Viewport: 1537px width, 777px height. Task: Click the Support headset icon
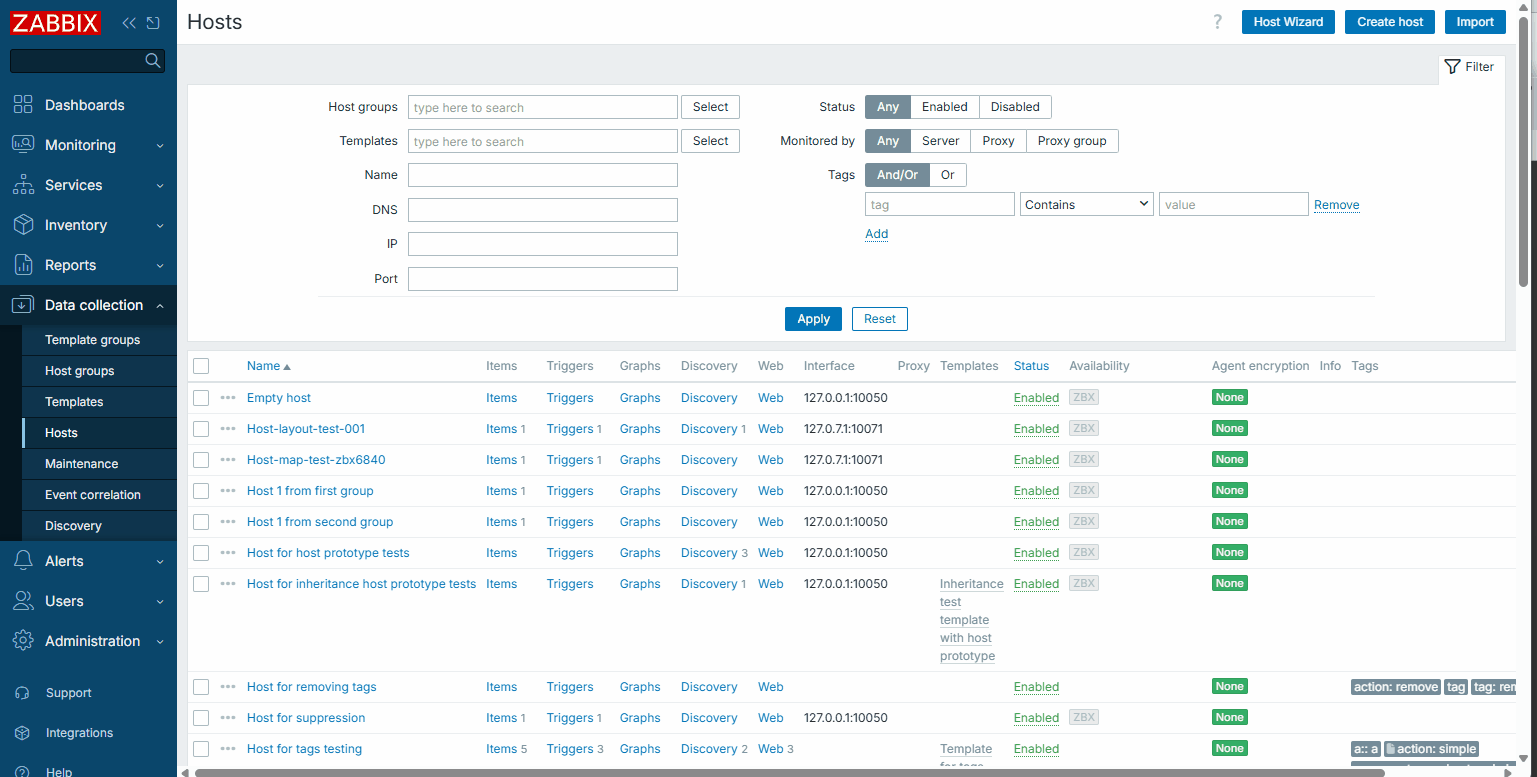click(x=23, y=693)
